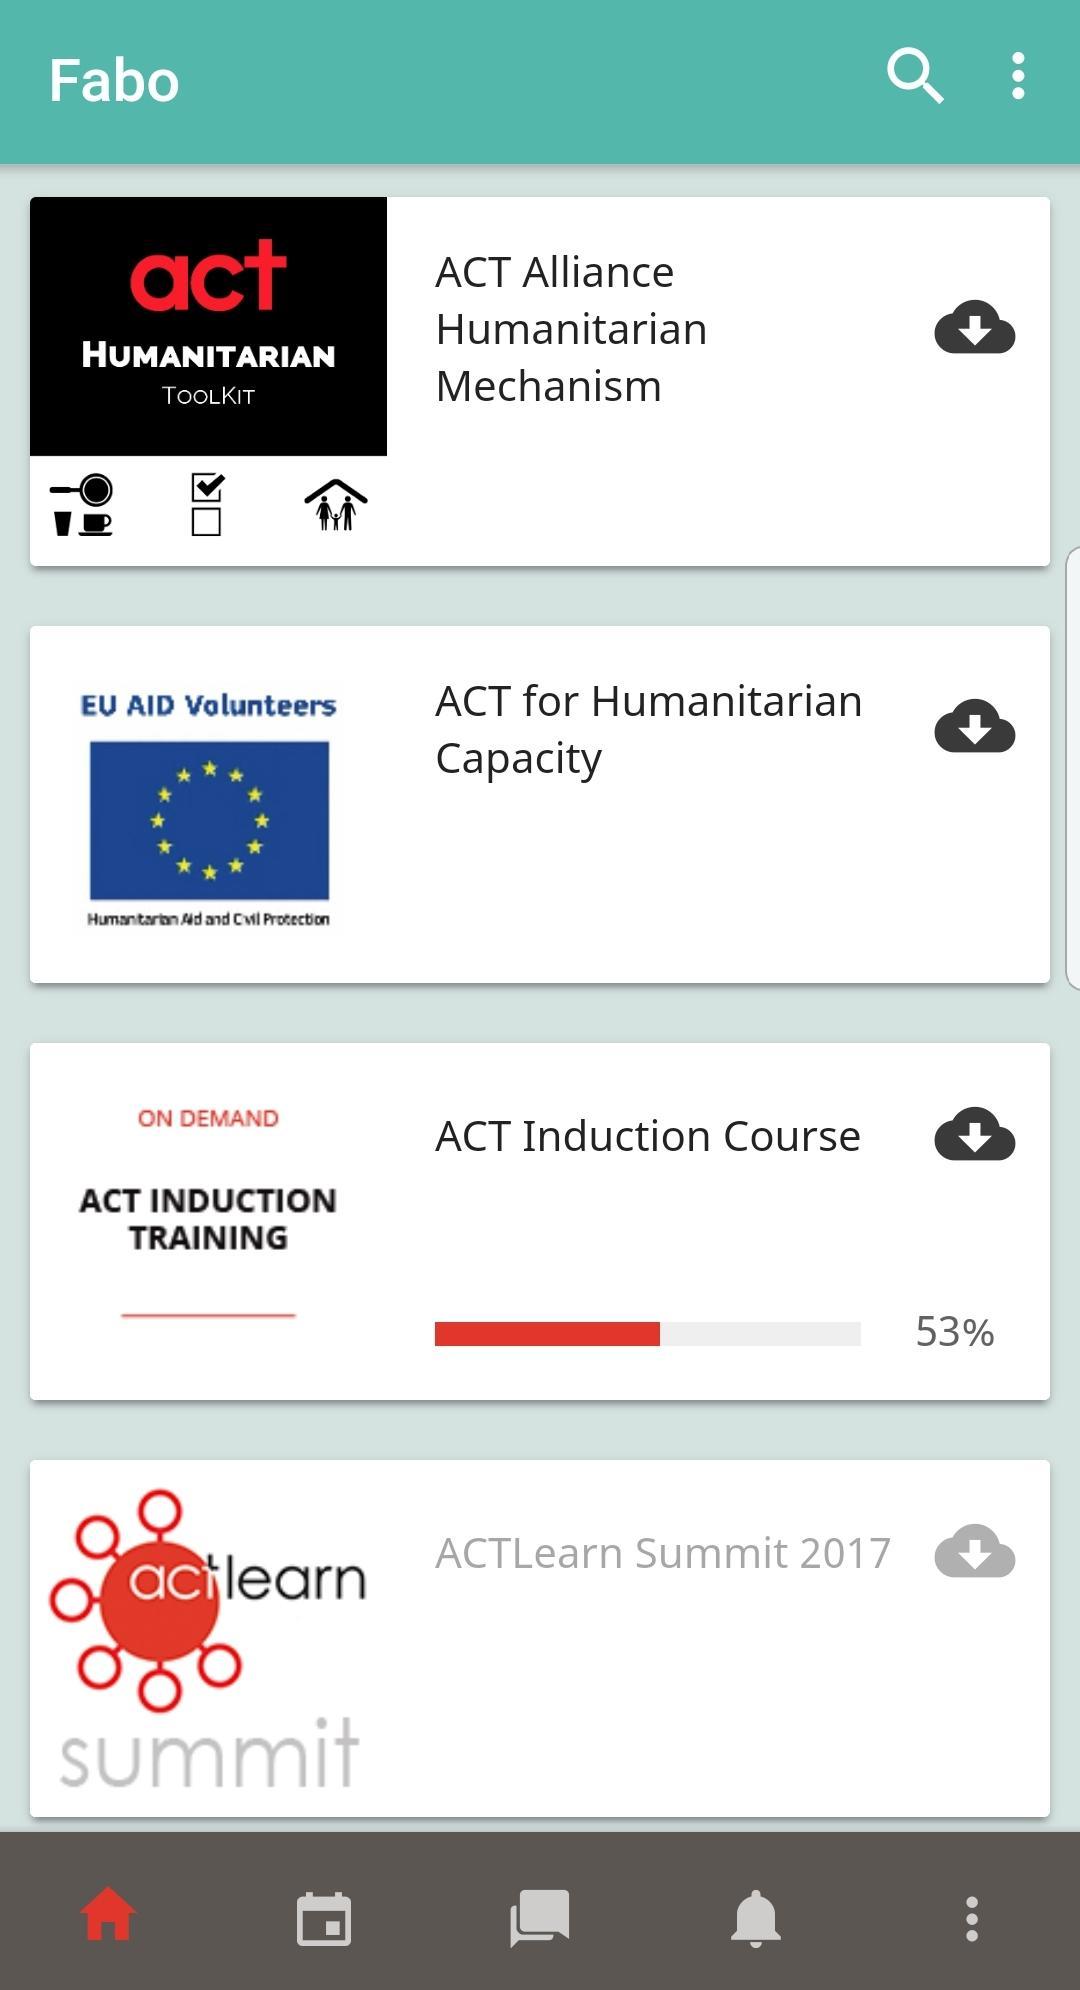This screenshot has width=1080, height=1990.
Task: Open the EU AID Volunteers flag thumbnail
Action: pyautogui.click(x=208, y=807)
